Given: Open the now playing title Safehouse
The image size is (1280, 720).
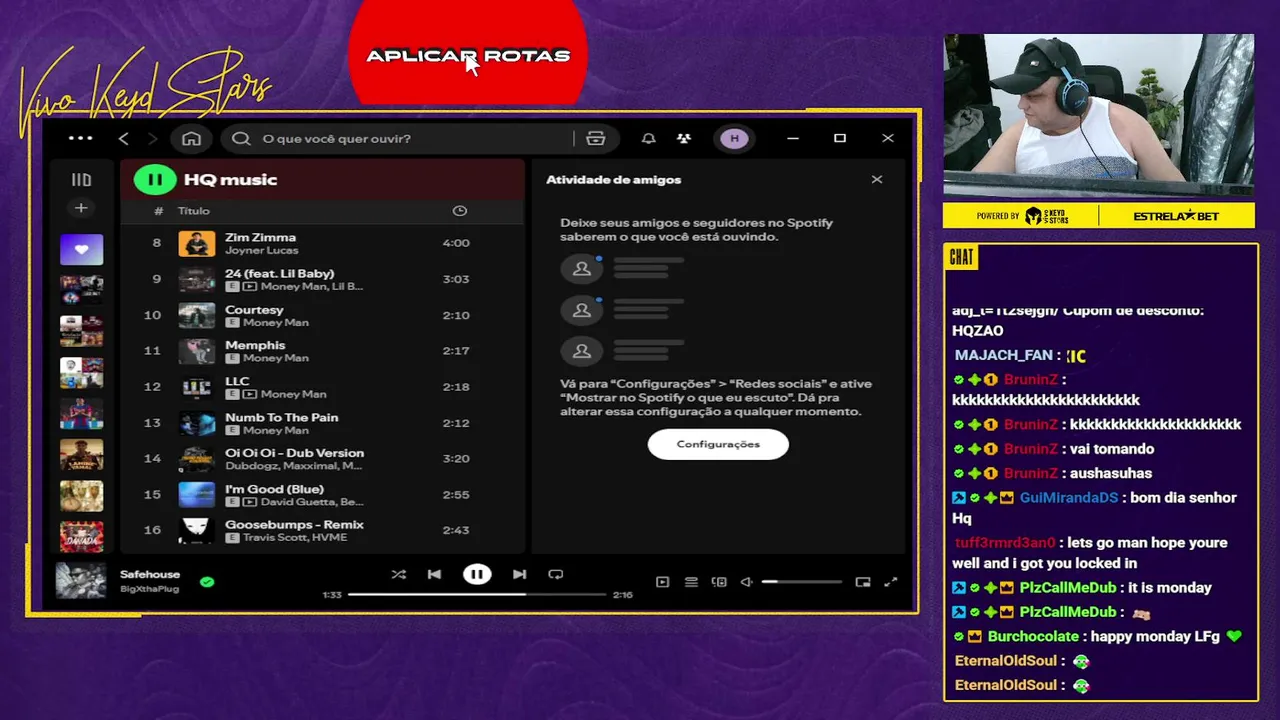Looking at the screenshot, I should pyautogui.click(x=150, y=575).
